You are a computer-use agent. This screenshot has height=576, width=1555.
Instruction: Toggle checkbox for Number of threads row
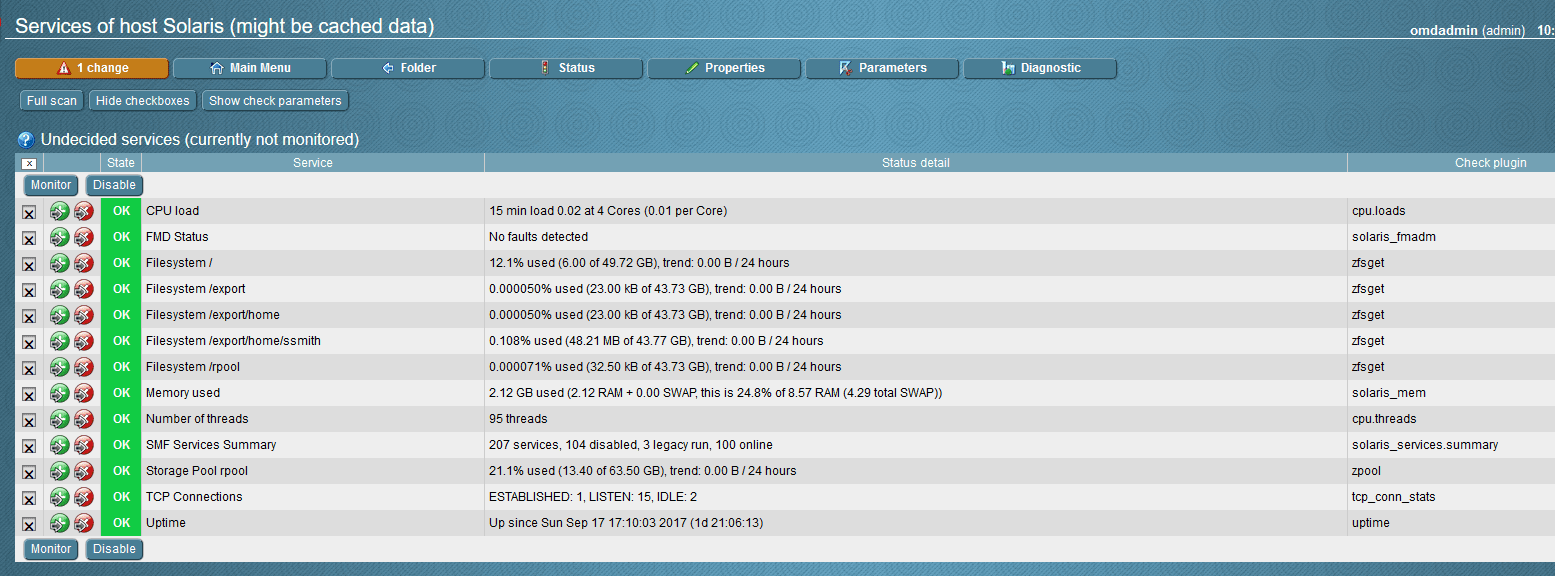click(29, 421)
